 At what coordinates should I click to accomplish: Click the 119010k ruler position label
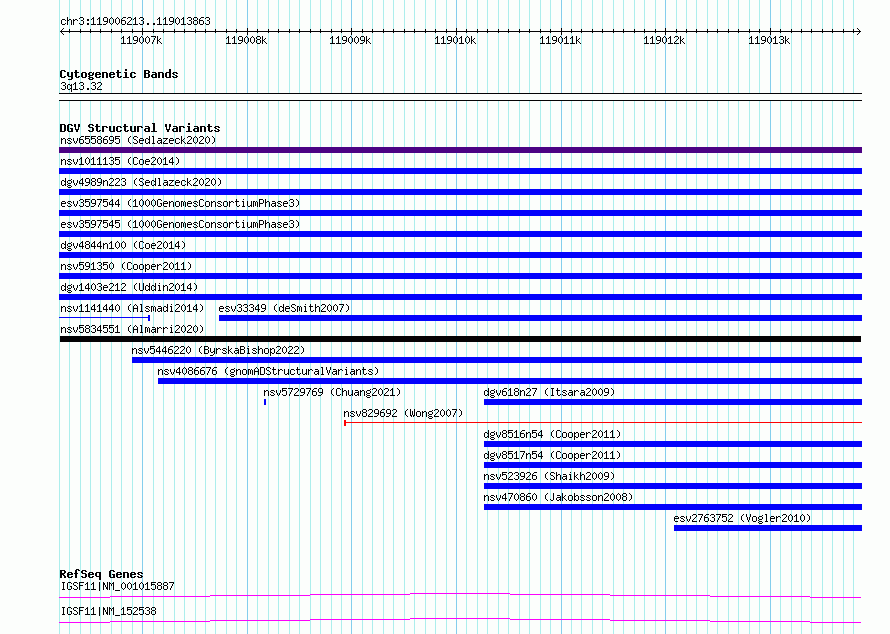click(x=455, y=40)
